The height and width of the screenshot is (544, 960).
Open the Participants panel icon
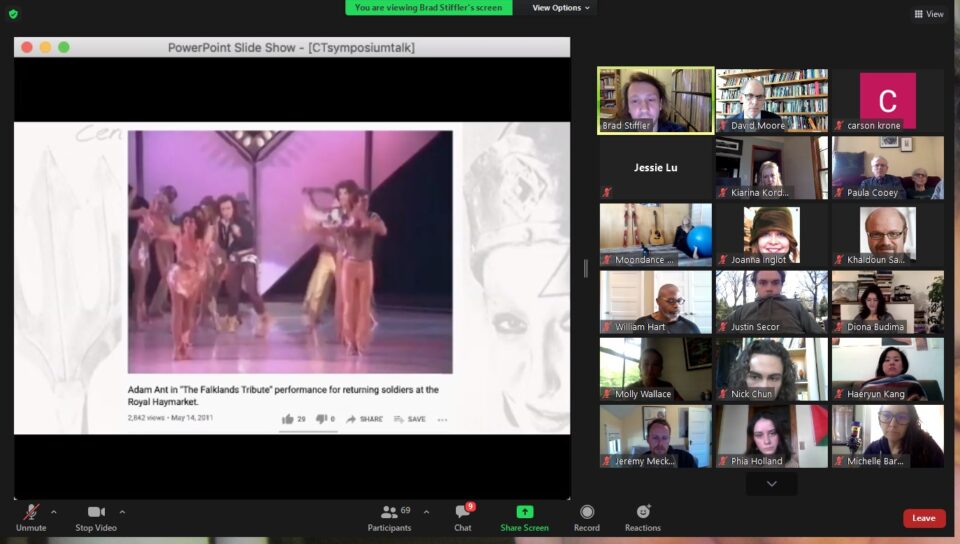pyautogui.click(x=388, y=512)
